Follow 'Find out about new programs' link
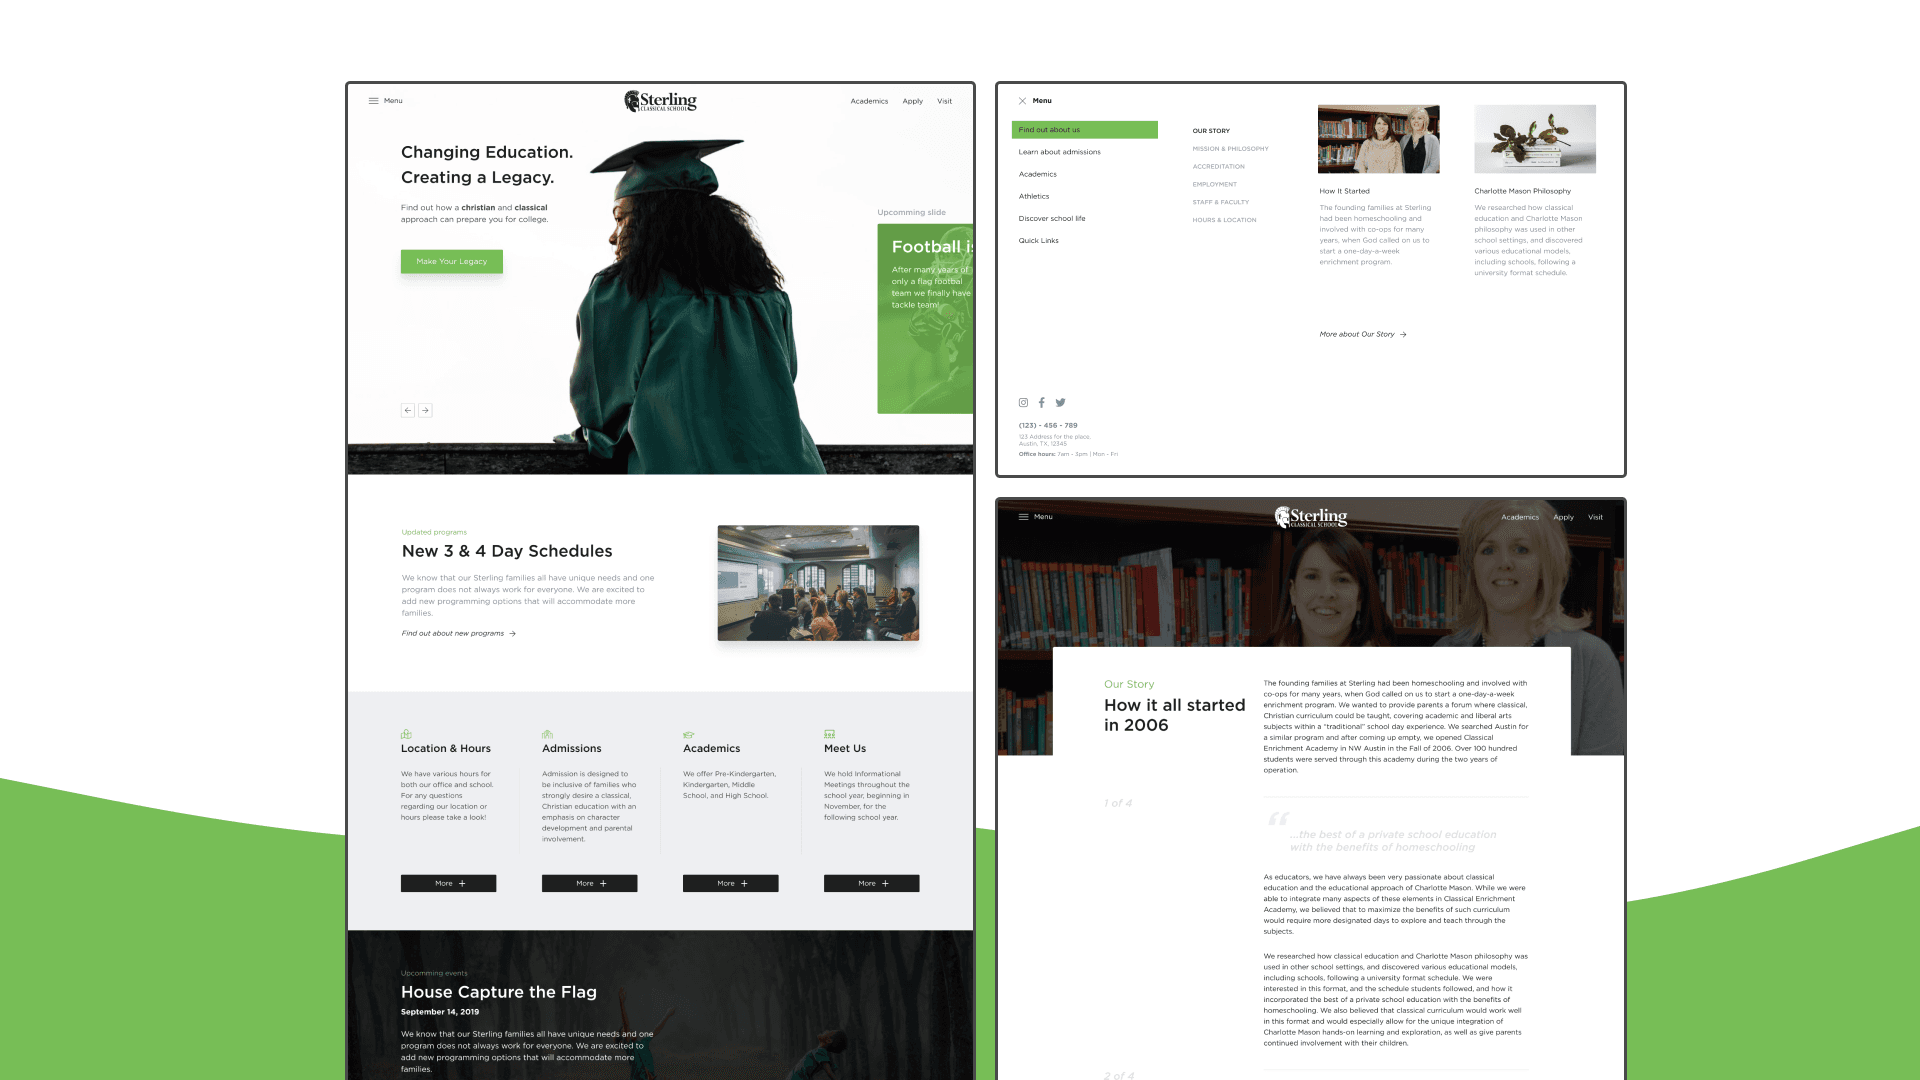Viewport: 1920px width, 1080px height. (458, 634)
